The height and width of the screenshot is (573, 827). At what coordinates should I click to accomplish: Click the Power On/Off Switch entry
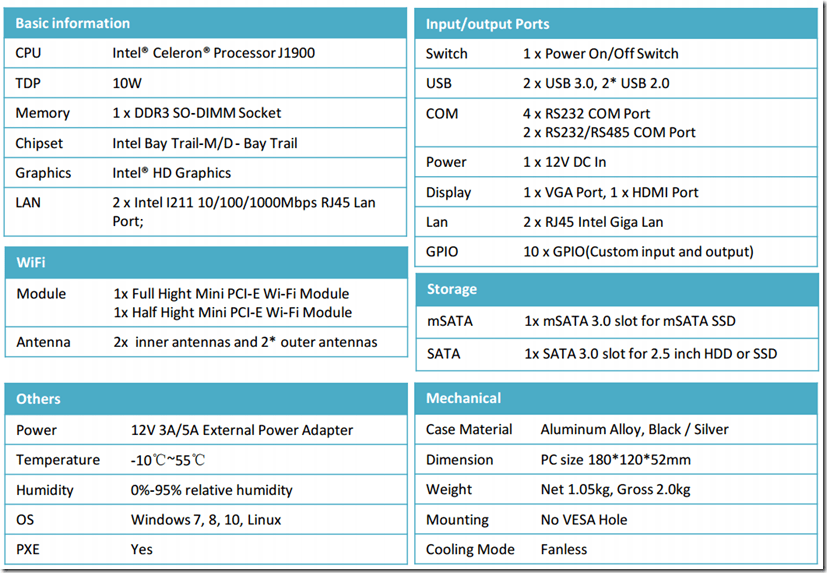click(600, 53)
